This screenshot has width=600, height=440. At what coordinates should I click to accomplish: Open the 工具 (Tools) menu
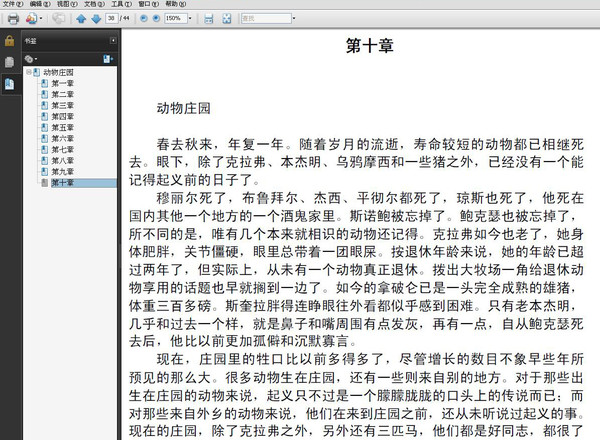(121, 4)
